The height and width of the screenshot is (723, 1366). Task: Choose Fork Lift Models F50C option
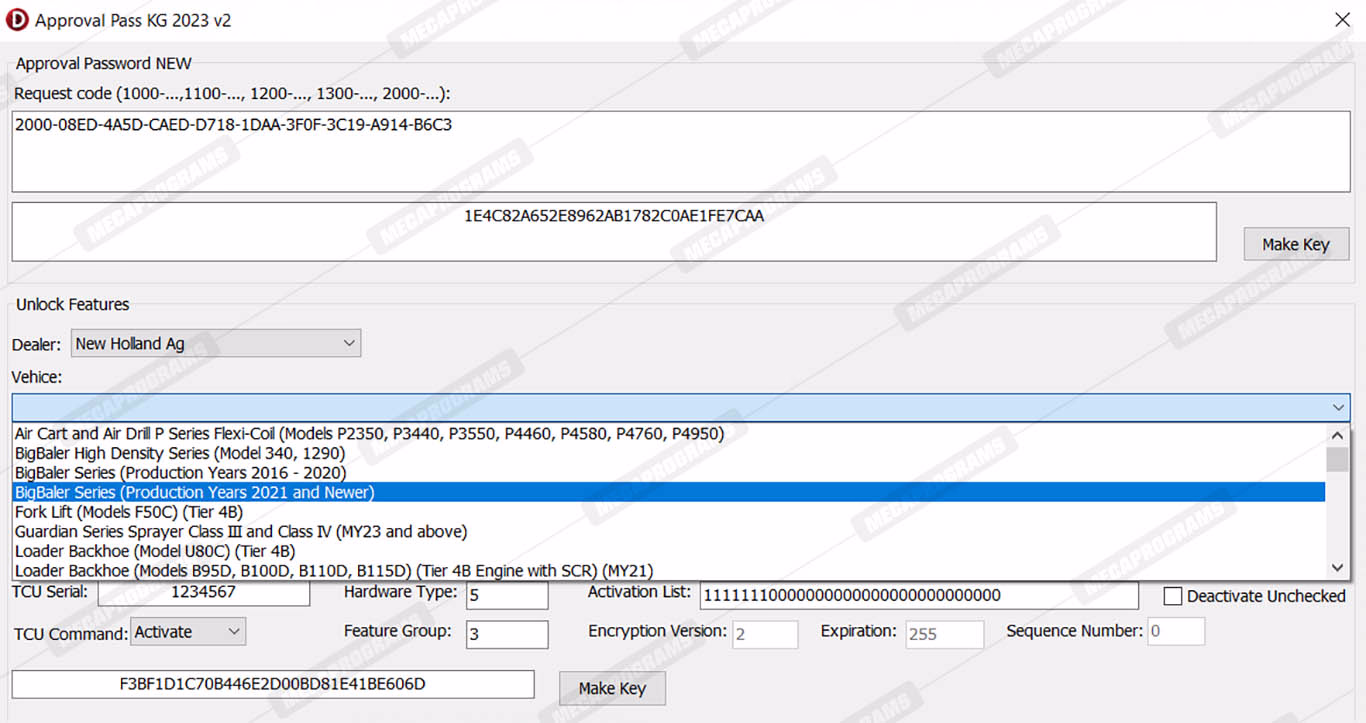pyautogui.click(x=129, y=512)
